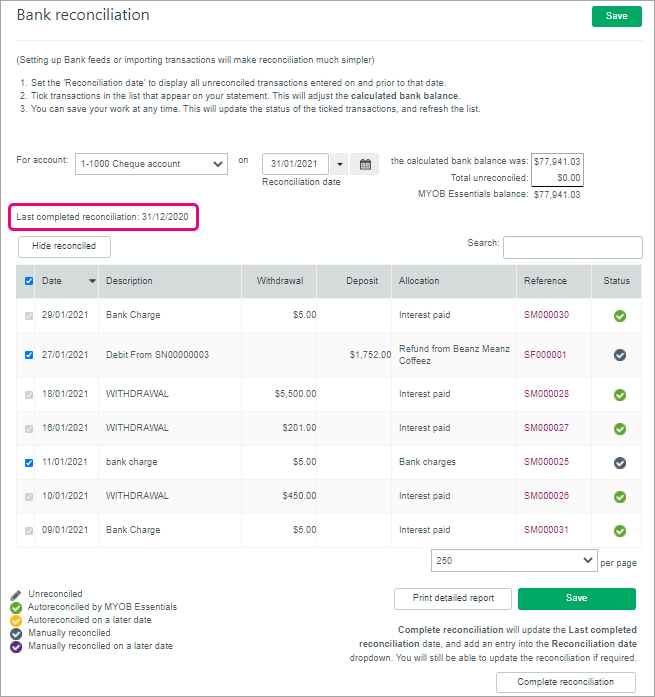The height and width of the screenshot is (697, 655).
Task: Open the 1-1000 Cheque account dropdown
Action: (151, 164)
